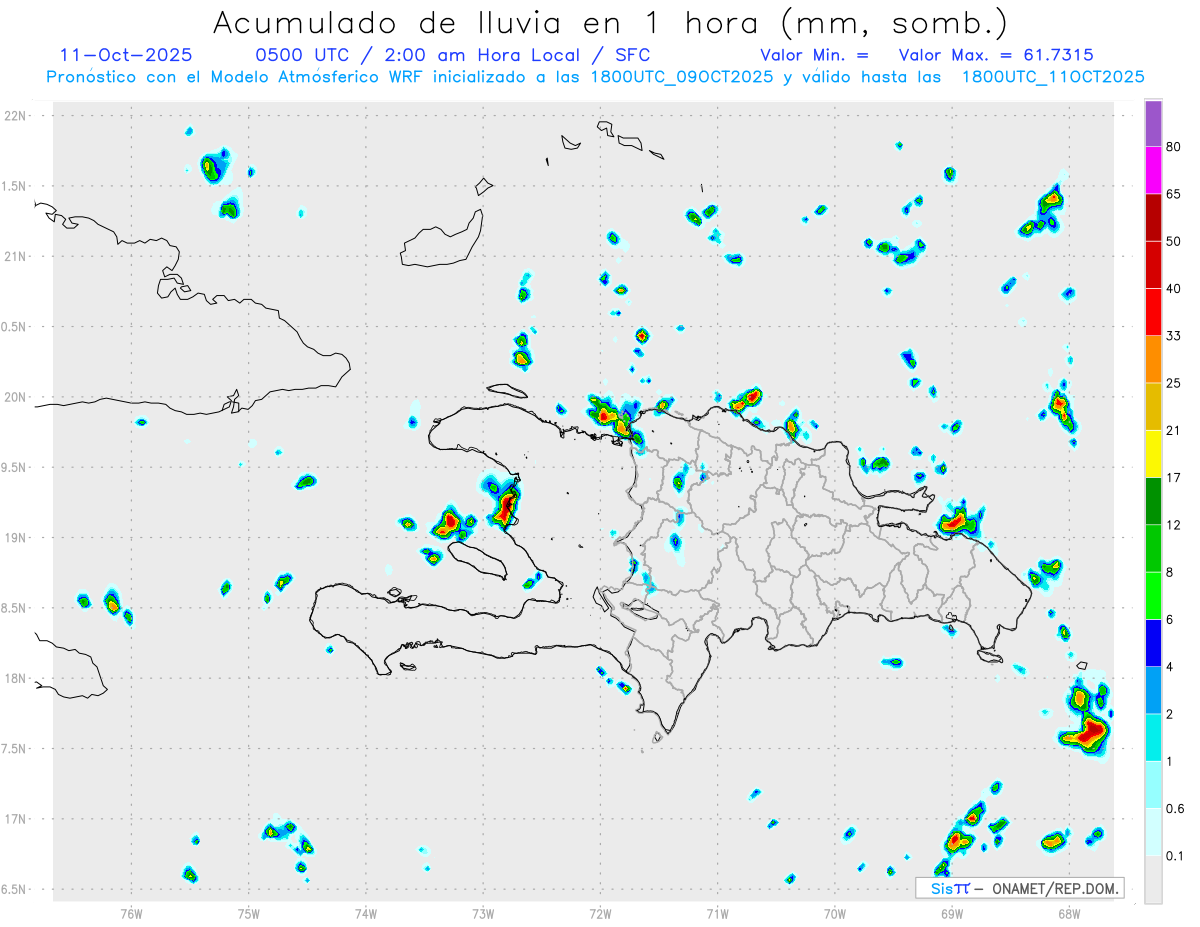Click the legend label "33"
The width and height of the screenshot is (1200, 927).
[1174, 336]
